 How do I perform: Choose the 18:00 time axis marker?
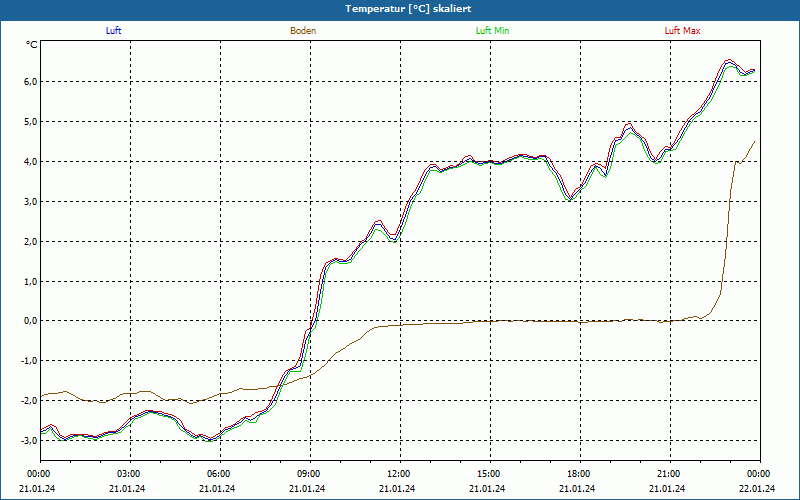579,474
